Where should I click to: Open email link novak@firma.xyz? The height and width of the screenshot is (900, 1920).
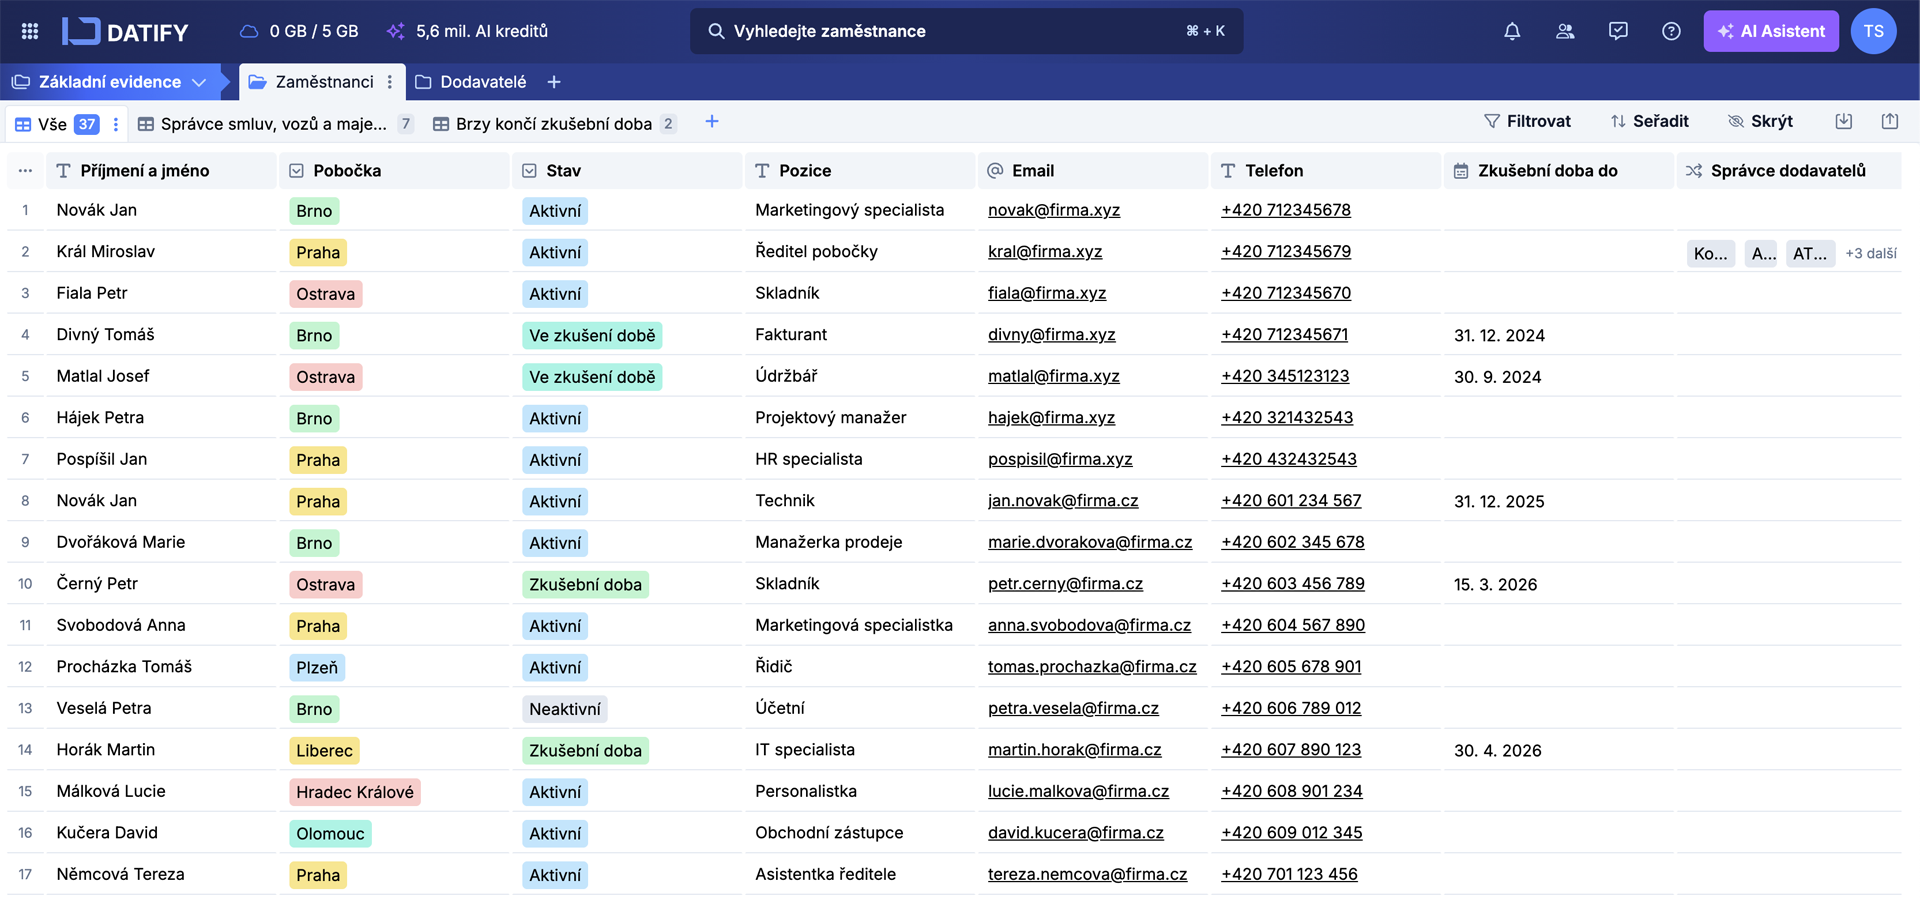pyautogui.click(x=1053, y=210)
